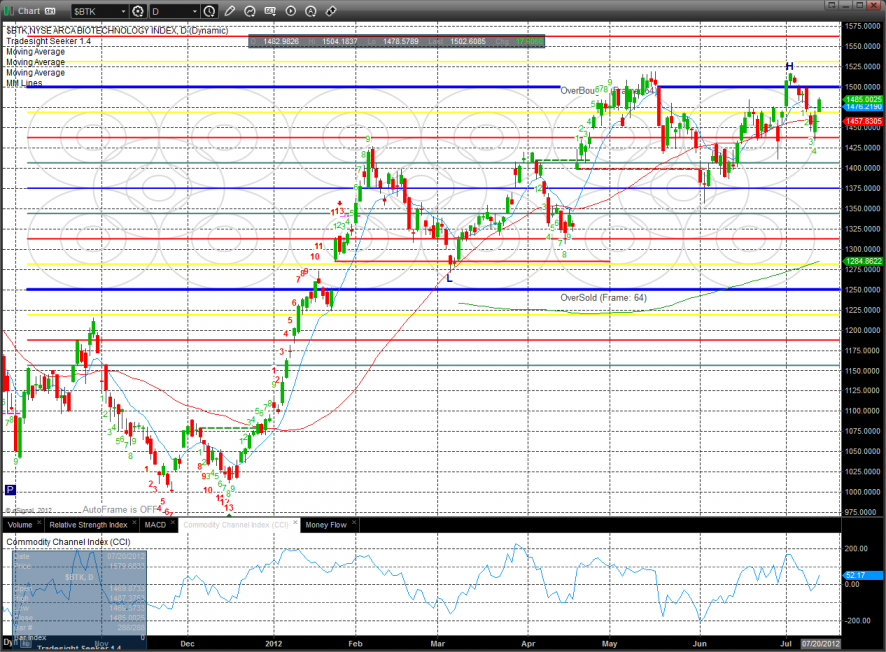
Task: Click the blue P marker on chart
Action: (10, 490)
